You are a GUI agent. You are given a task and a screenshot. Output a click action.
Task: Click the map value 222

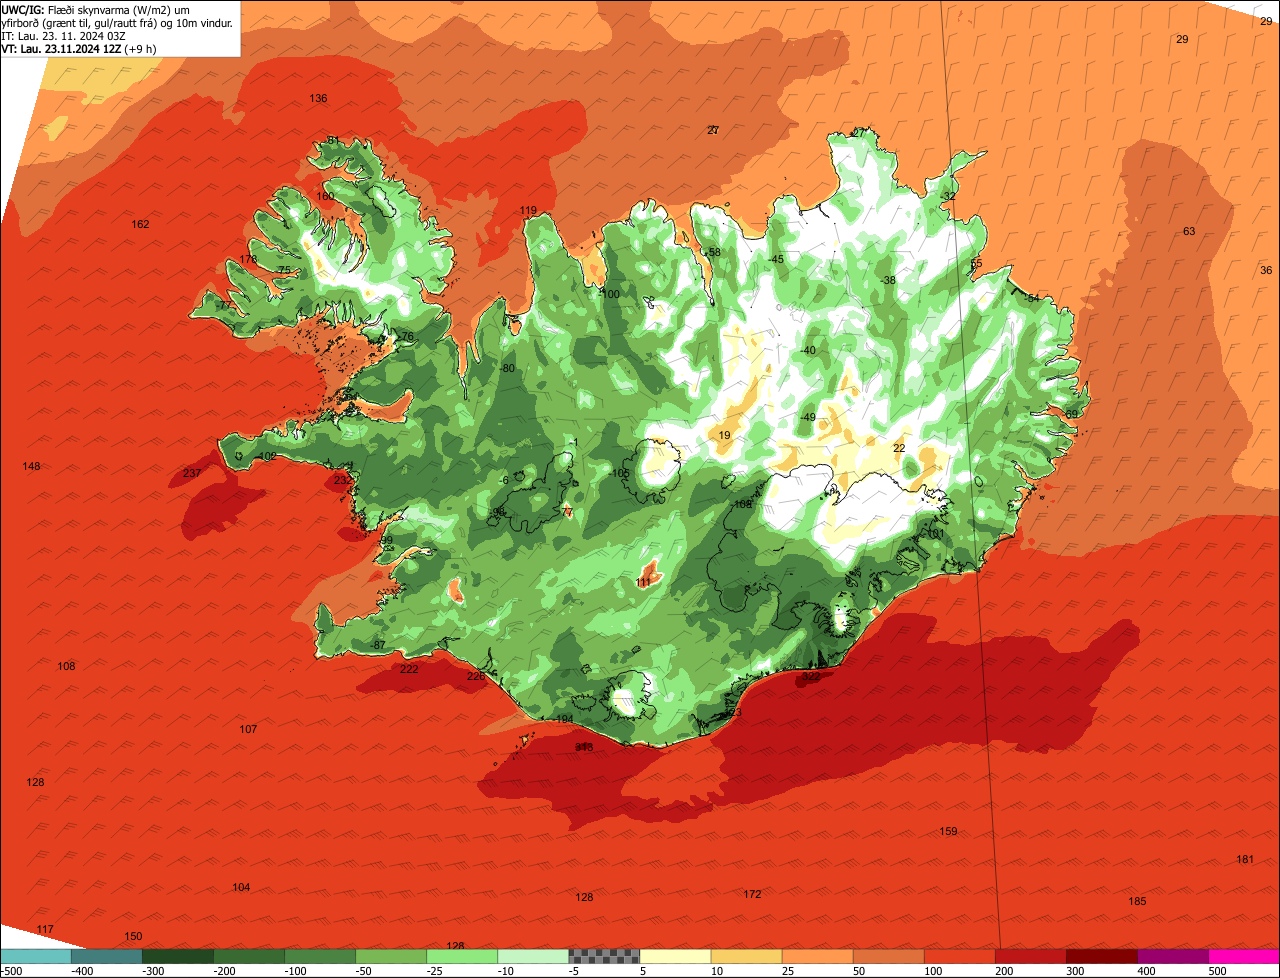coord(409,669)
